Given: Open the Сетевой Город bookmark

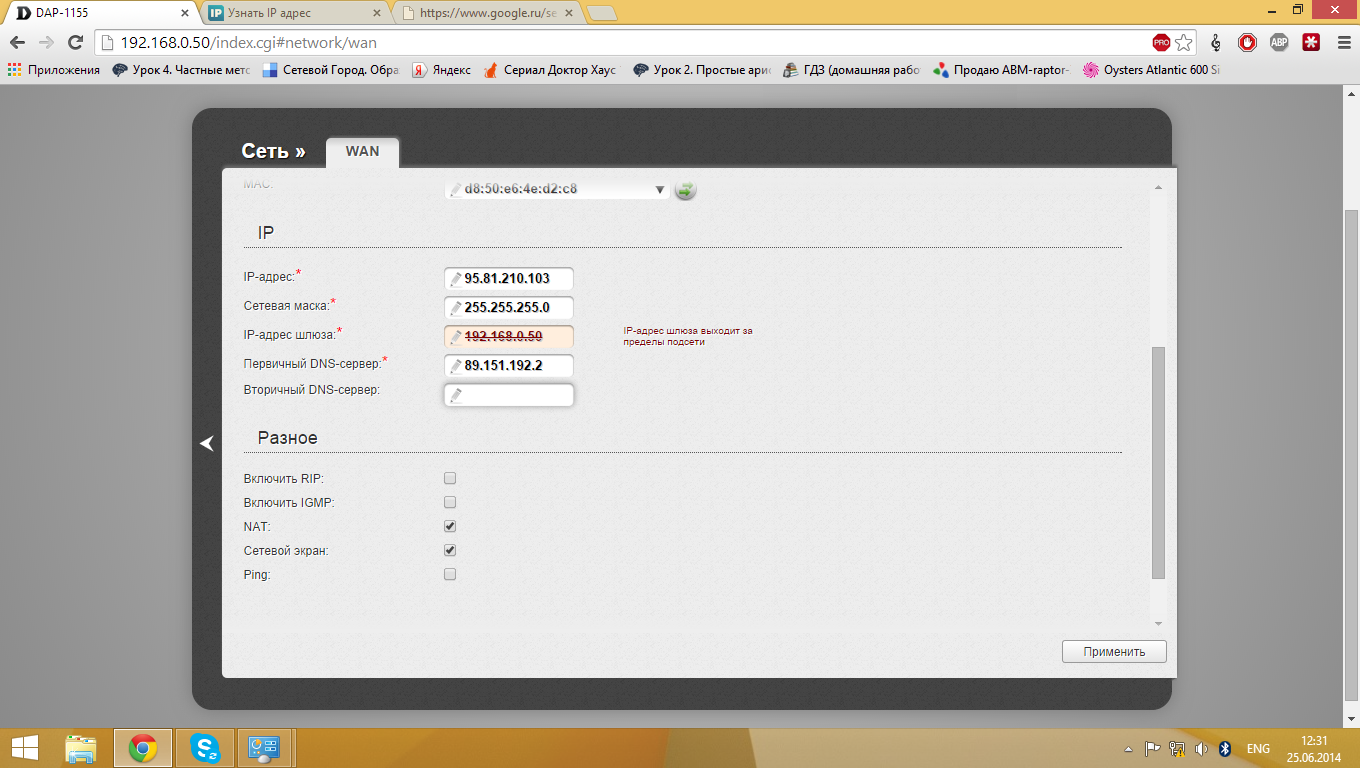Looking at the screenshot, I should click(330, 70).
